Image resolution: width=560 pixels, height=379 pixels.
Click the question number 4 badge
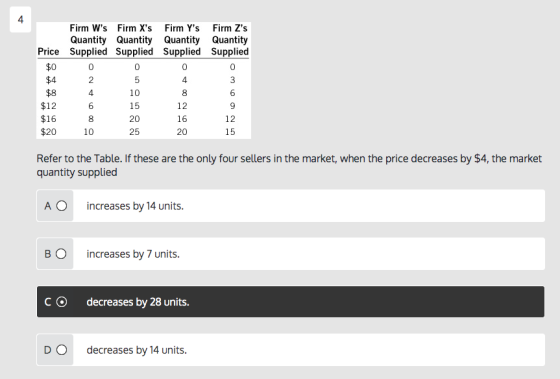[20, 19]
